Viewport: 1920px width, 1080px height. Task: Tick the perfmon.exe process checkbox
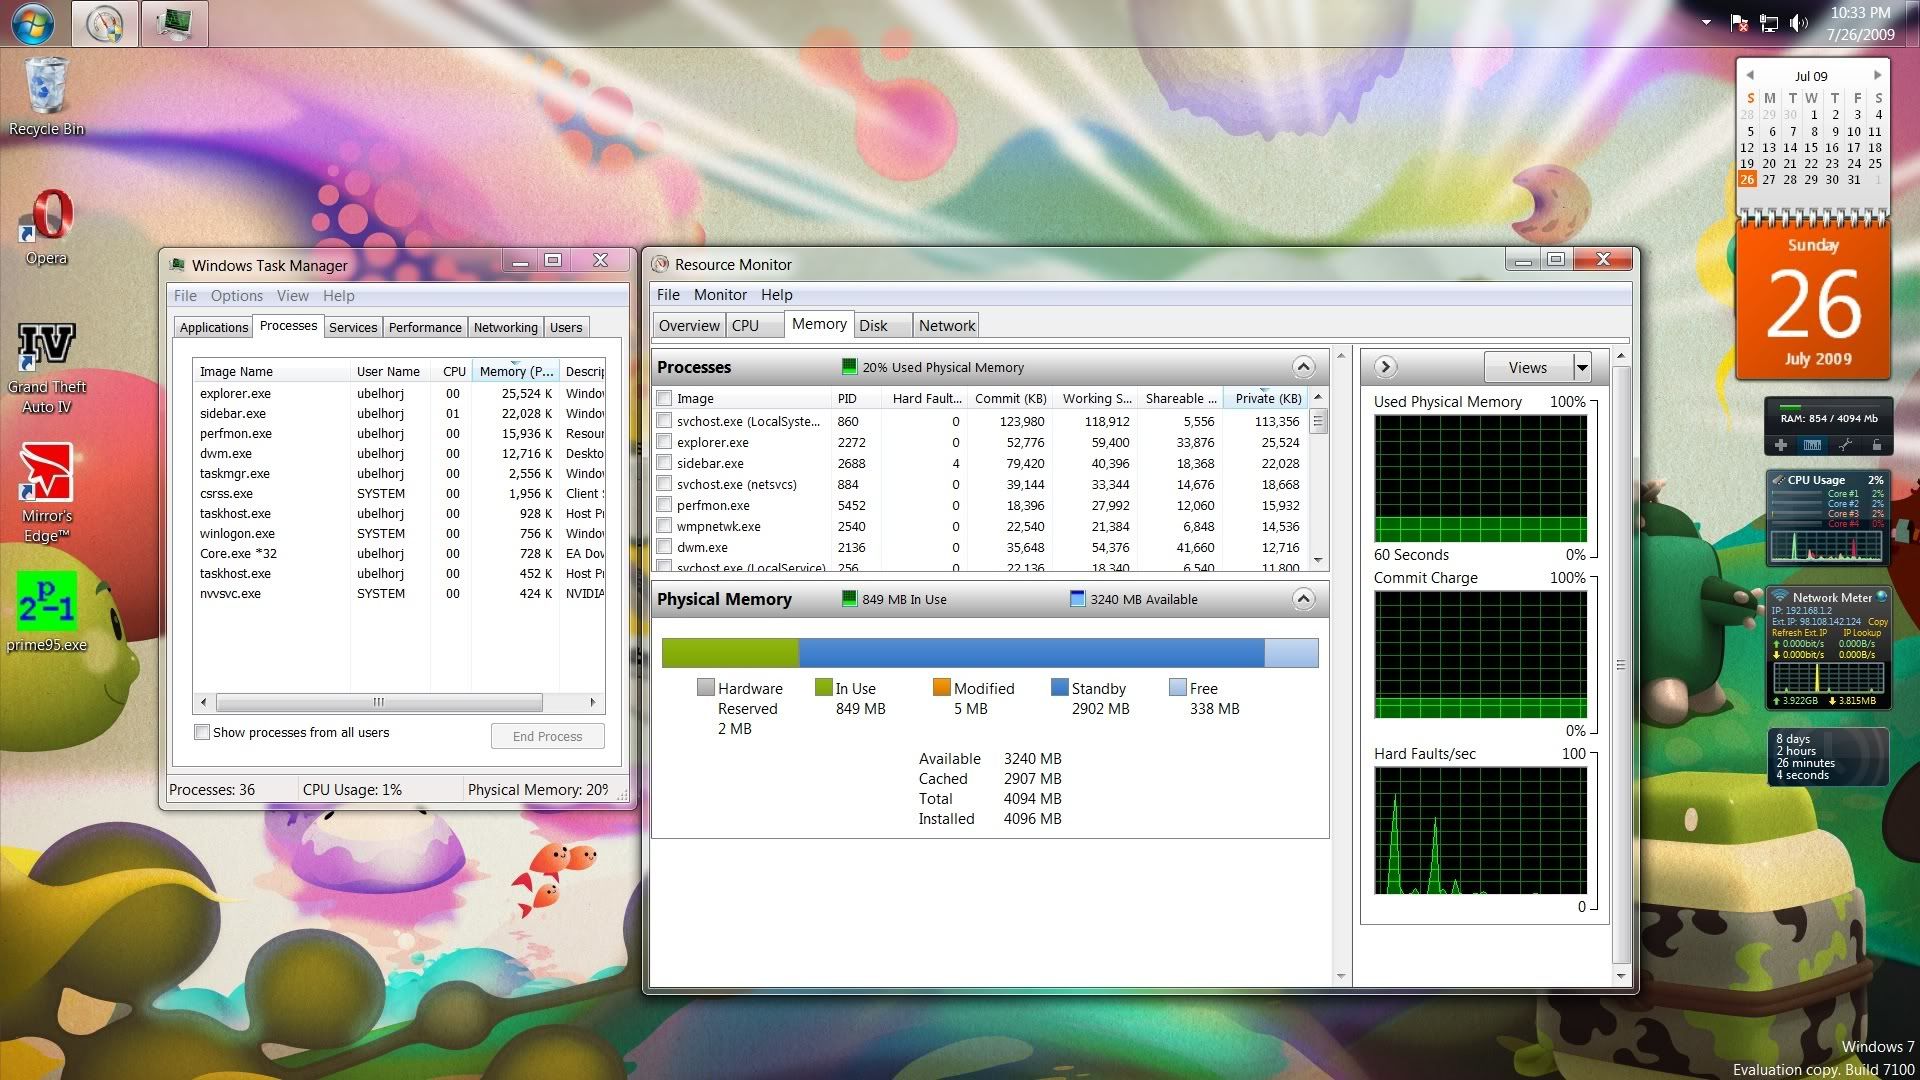[x=664, y=505]
